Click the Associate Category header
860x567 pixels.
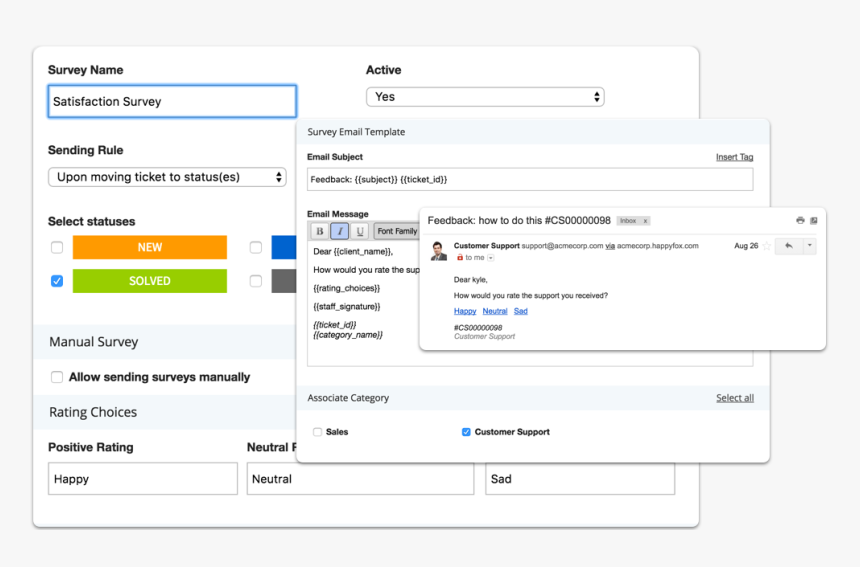click(348, 398)
